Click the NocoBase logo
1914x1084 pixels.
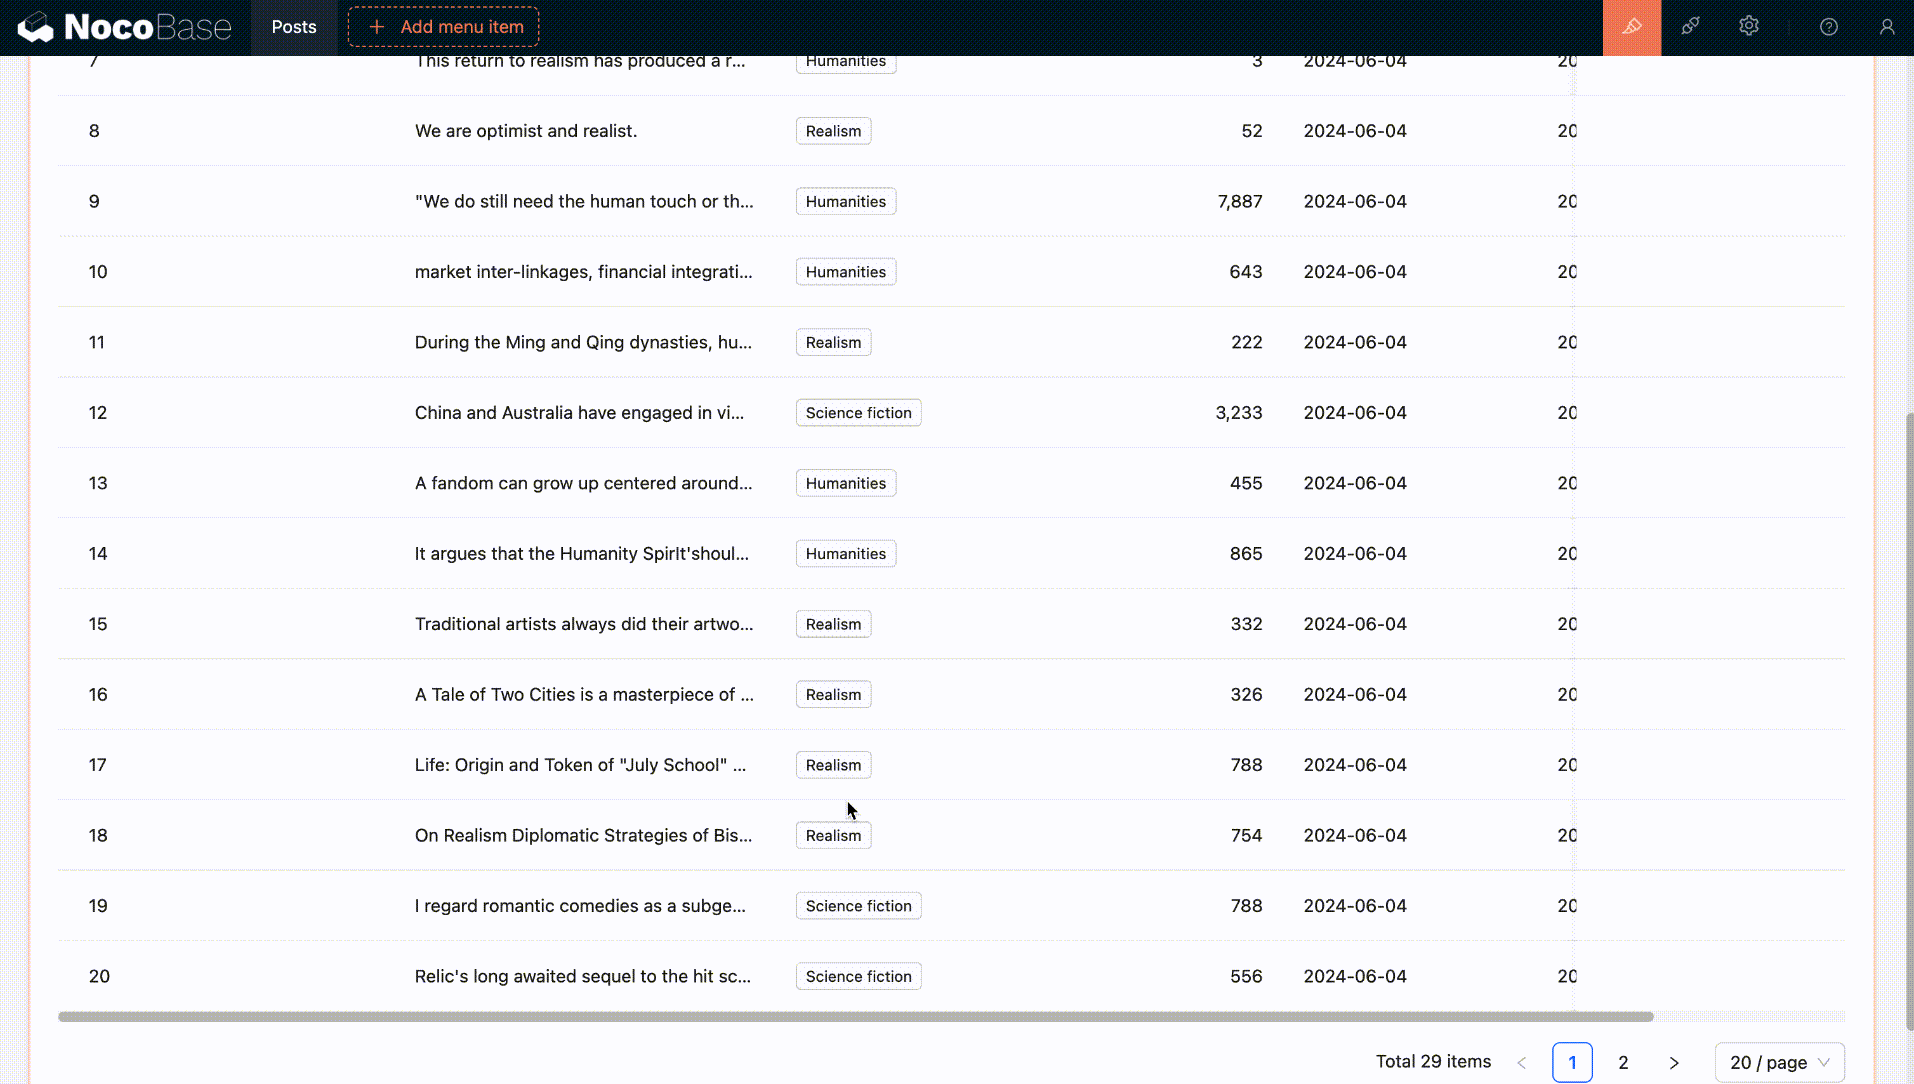(124, 27)
